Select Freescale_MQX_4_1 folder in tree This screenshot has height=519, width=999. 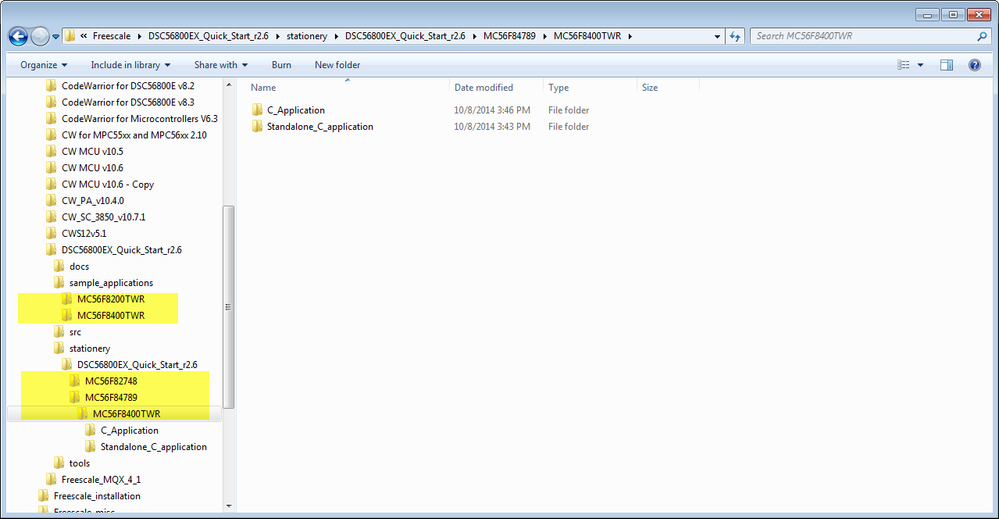(101, 480)
